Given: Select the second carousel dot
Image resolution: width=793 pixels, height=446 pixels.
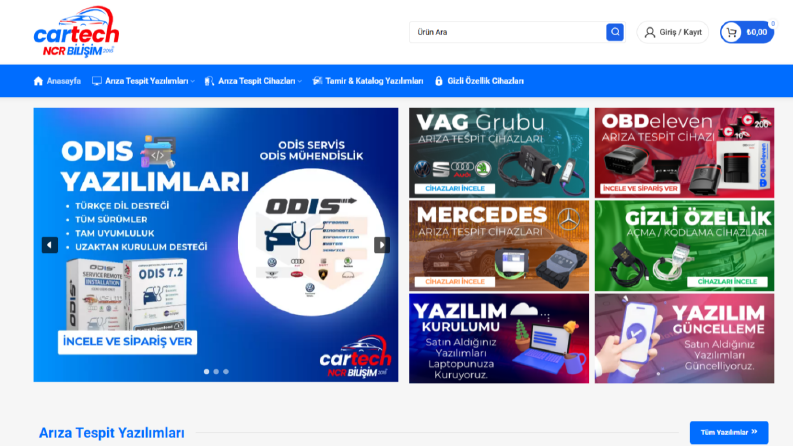Looking at the screenshot, I should [216, 372].
